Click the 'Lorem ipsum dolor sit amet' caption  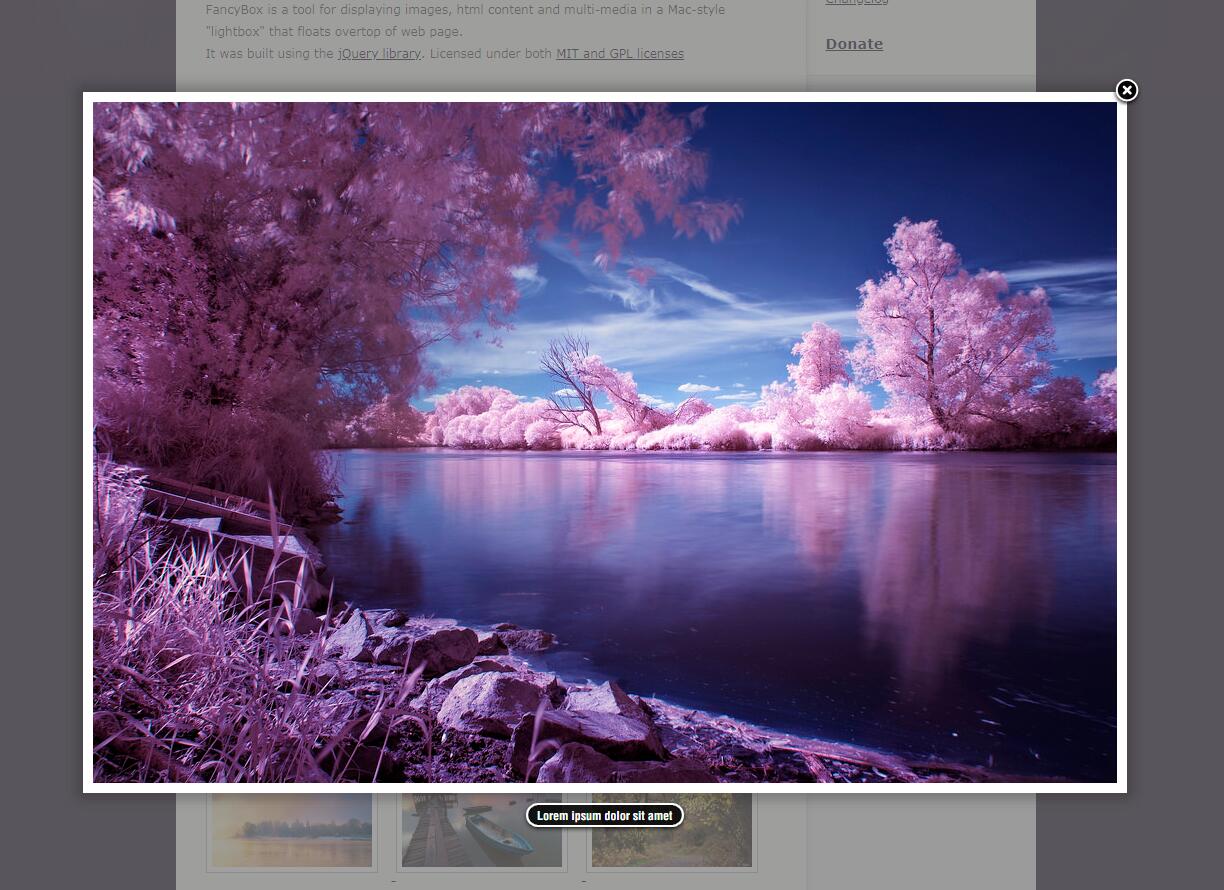pyautogui.click(x=604, y=816)
